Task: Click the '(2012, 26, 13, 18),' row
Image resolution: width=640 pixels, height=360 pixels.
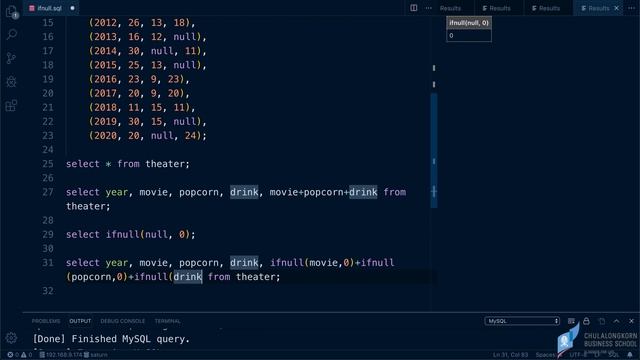Action: (x=142, y=22)
